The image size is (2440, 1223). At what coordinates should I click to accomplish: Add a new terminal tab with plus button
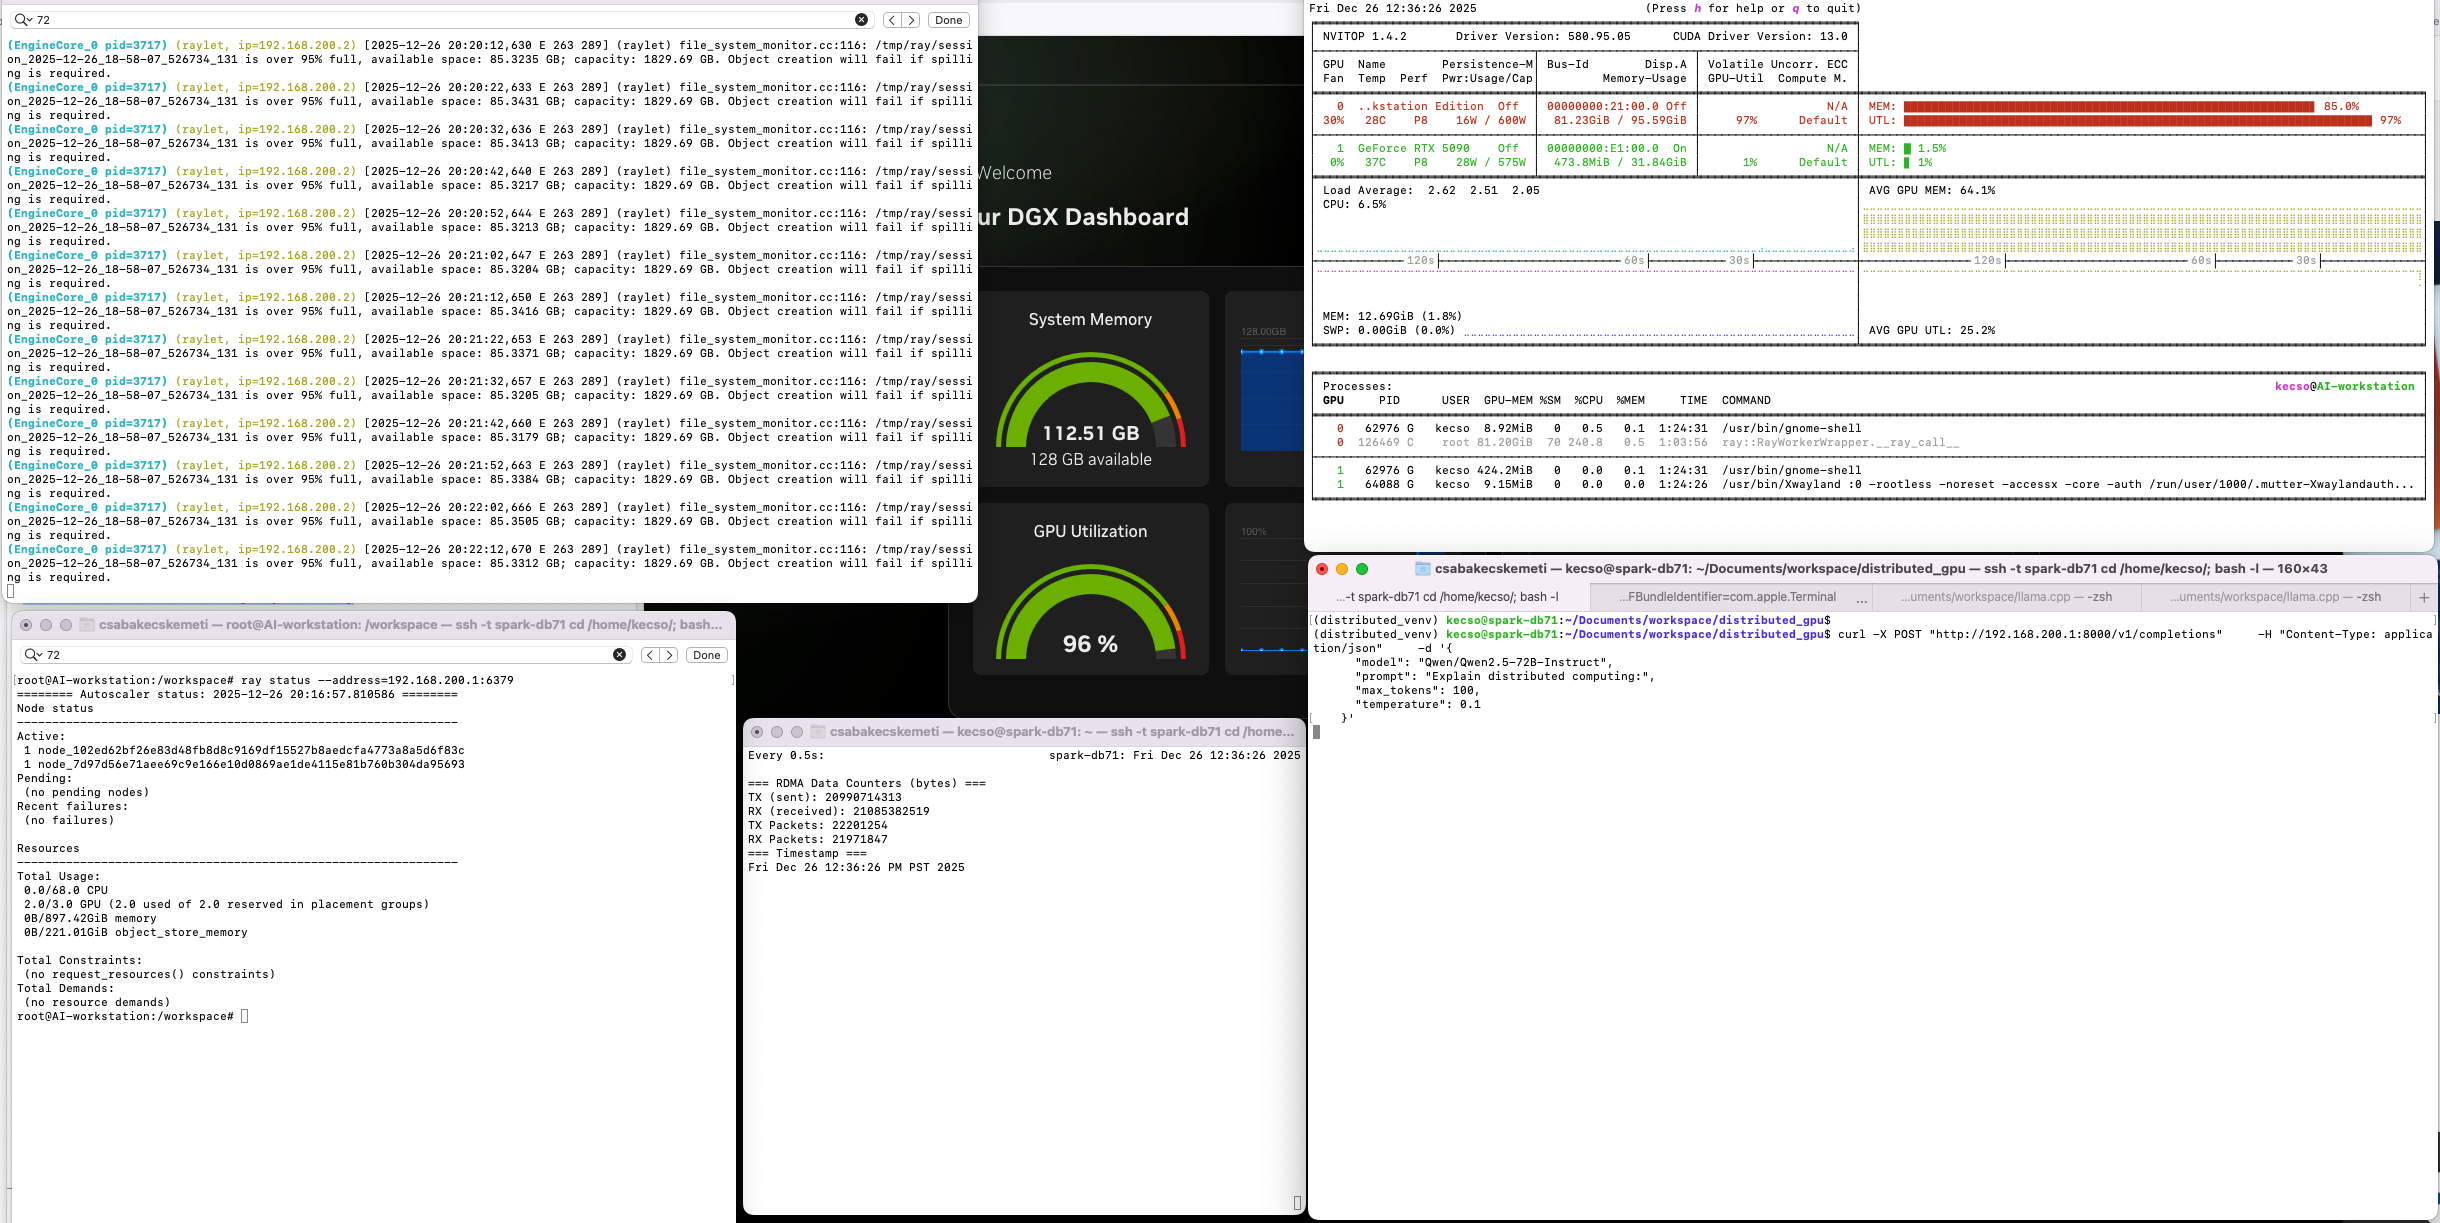click(x=2423, y=597)
